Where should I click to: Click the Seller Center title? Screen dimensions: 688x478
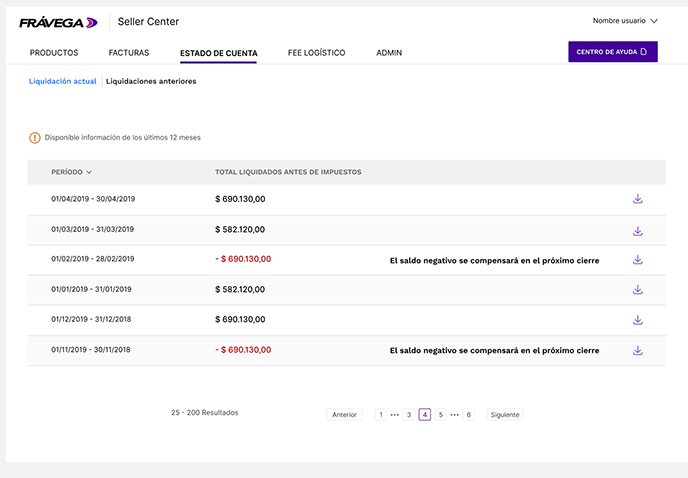pos(148,22)
